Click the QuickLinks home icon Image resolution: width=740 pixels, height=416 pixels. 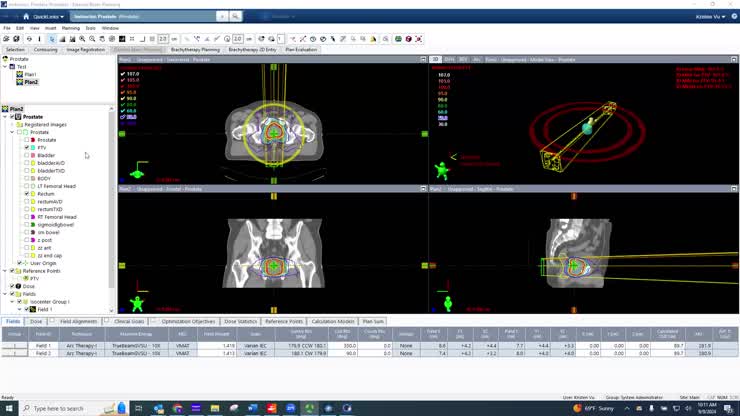coord(26,17)
